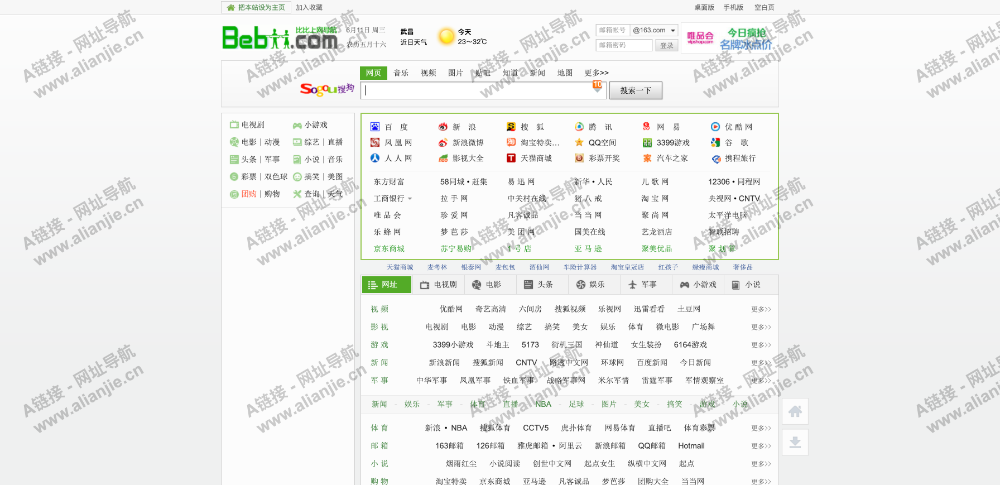Expand 更多>> in the 游戏 row
Image resolution: width=1000 pixels, height=485 pixels.
(x=761, y=345)
